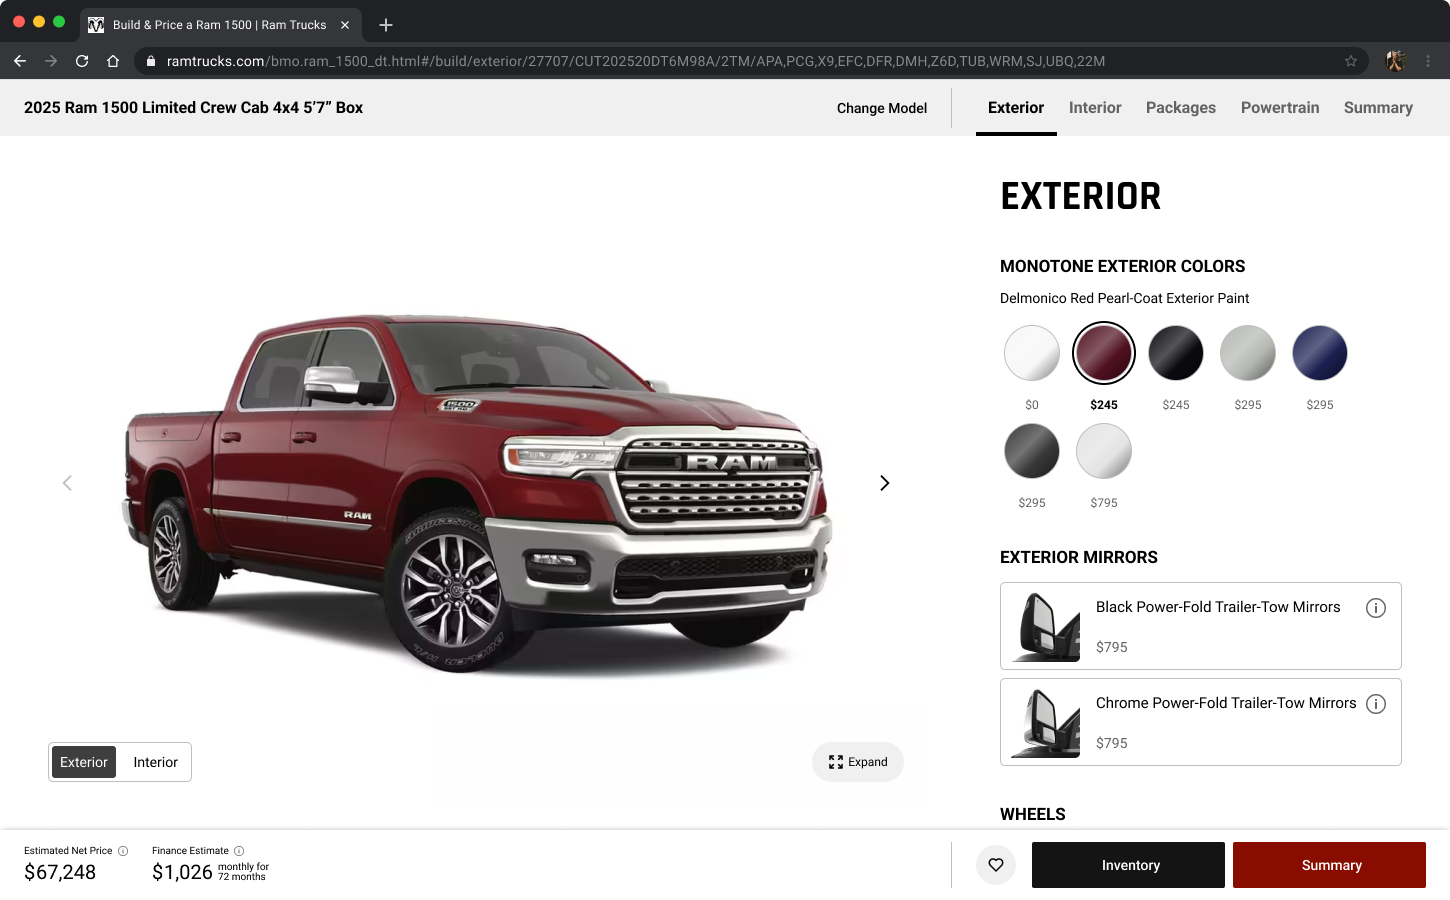1450x900 pixels.
Task: Click the WHEELS section heading
Action: click(1033, 814)
